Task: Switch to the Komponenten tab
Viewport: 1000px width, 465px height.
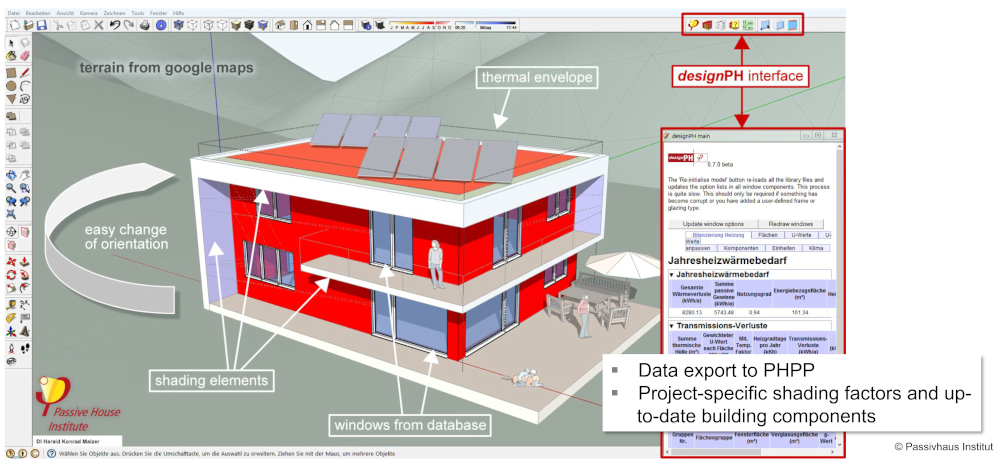Action: tap(741, 248)
